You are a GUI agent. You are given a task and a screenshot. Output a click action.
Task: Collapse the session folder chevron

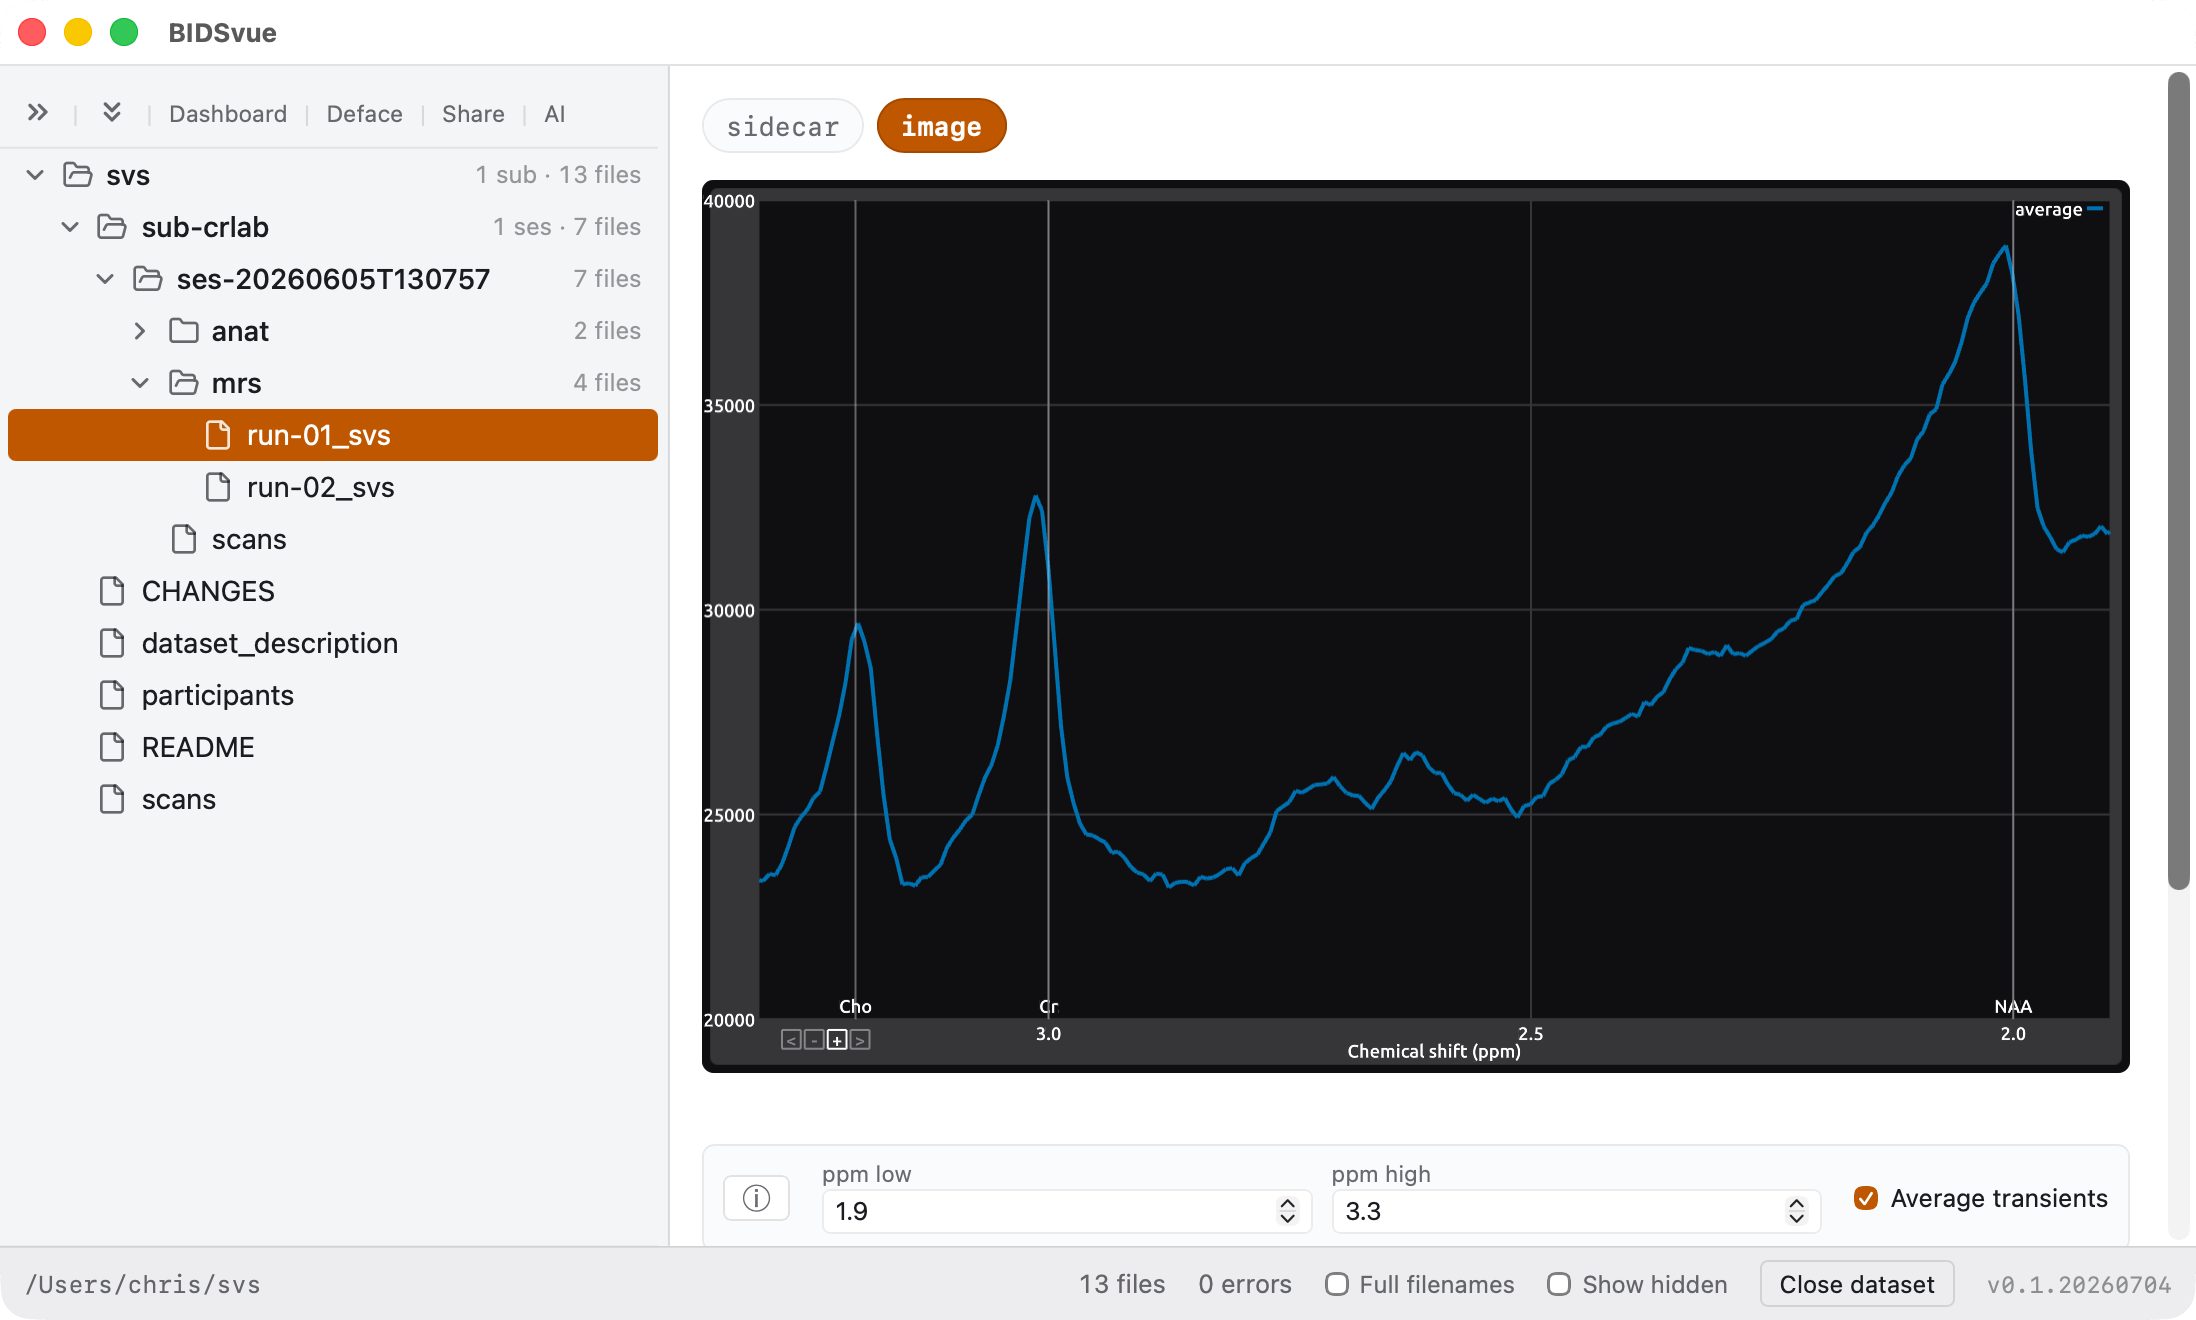pyautogui.click(x=105, y=279)
